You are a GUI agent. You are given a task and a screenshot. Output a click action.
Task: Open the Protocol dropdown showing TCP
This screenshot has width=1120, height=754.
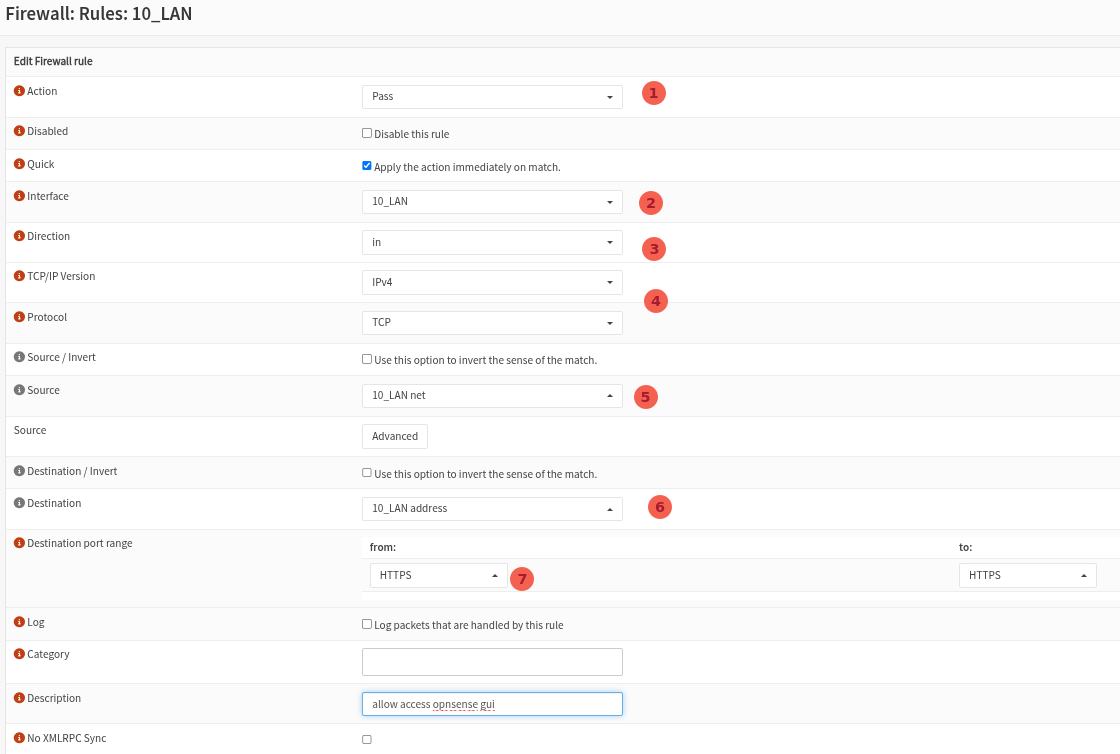pos(492,322)
